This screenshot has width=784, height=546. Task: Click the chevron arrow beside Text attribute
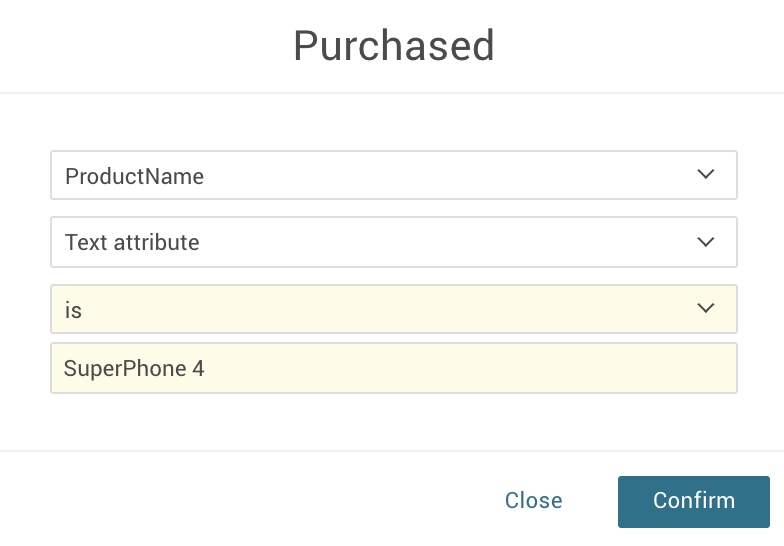coord(706,242)
